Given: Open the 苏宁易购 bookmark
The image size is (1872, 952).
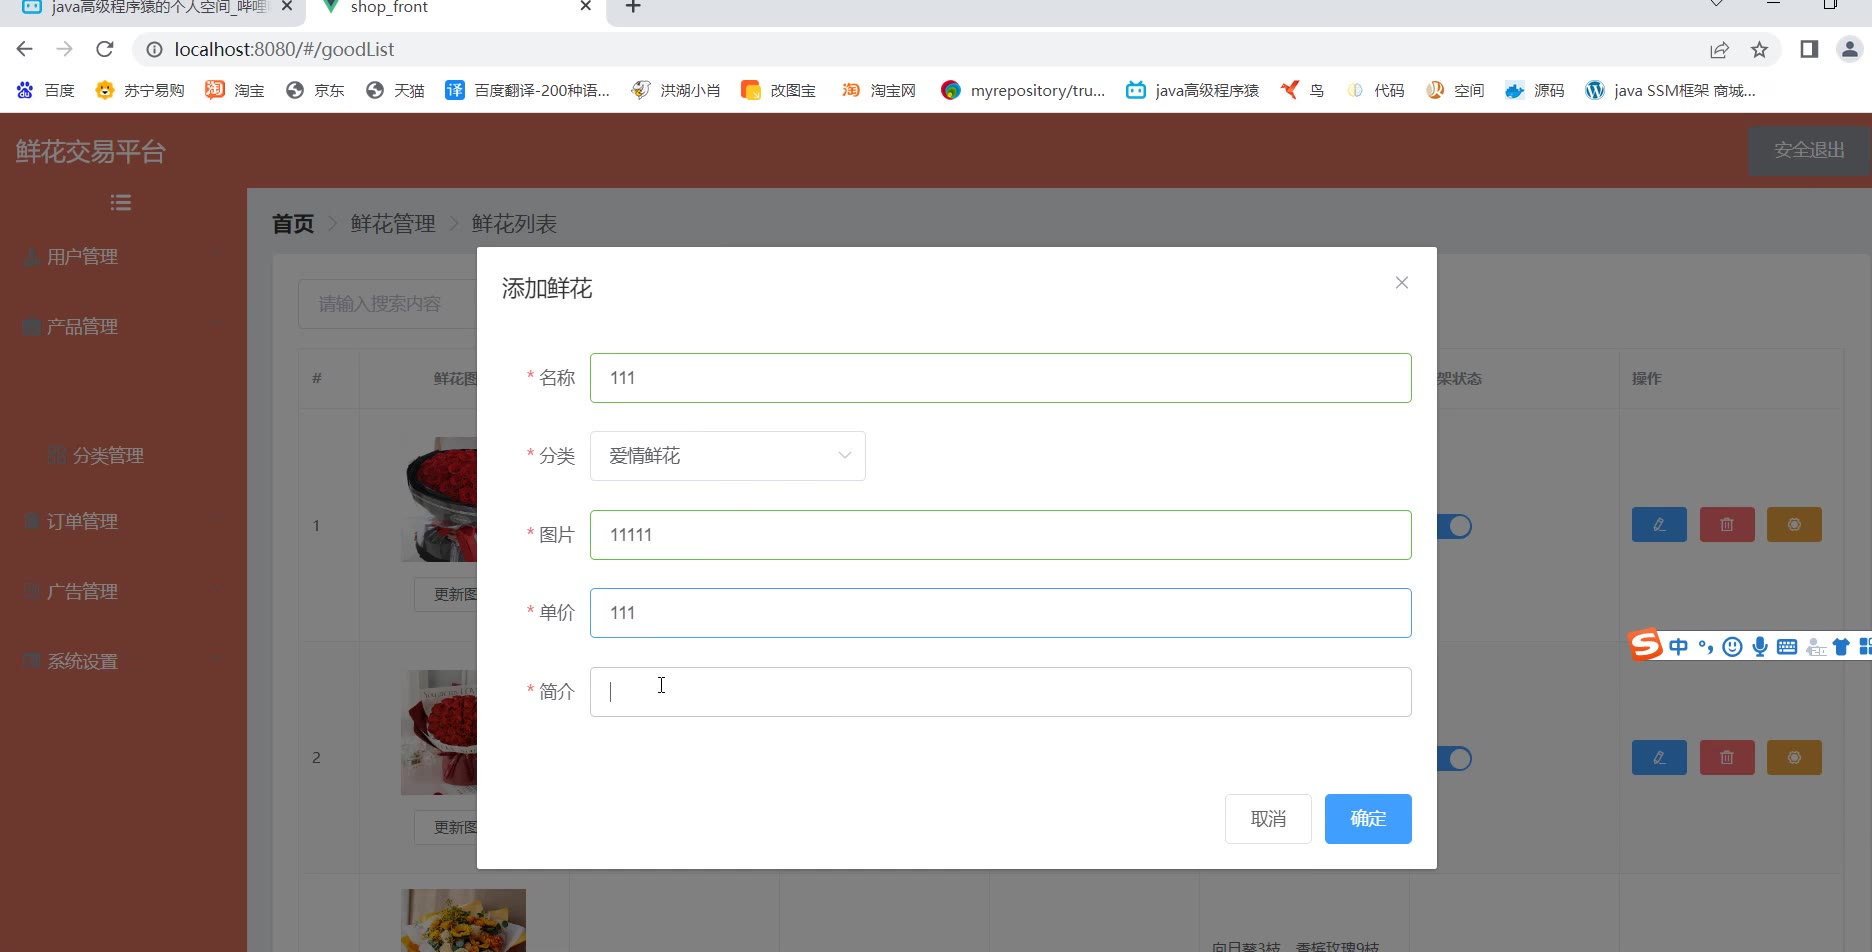Looking at the screenshot, I should 140,90.
